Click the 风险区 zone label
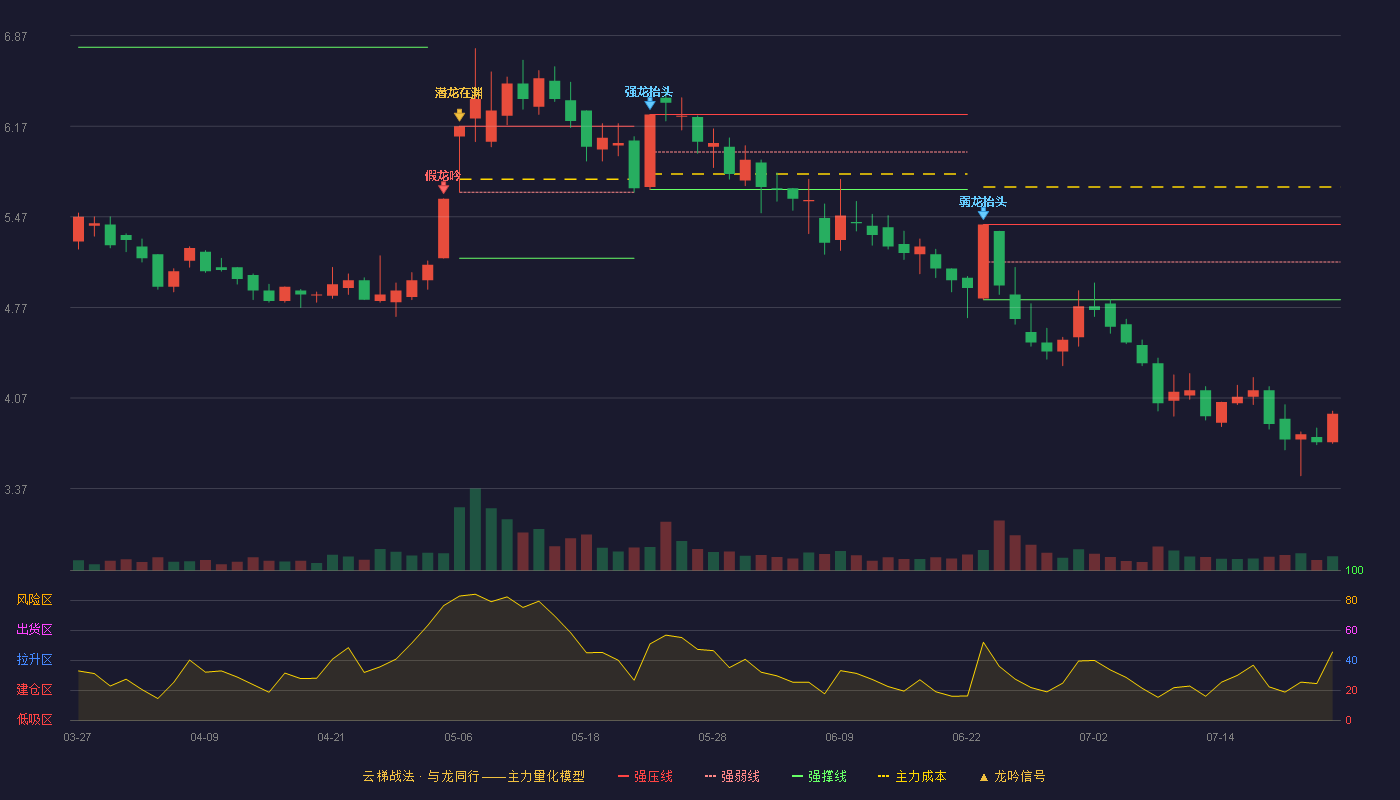Screen dimensions: 1400x800 (x=35, y=600)
